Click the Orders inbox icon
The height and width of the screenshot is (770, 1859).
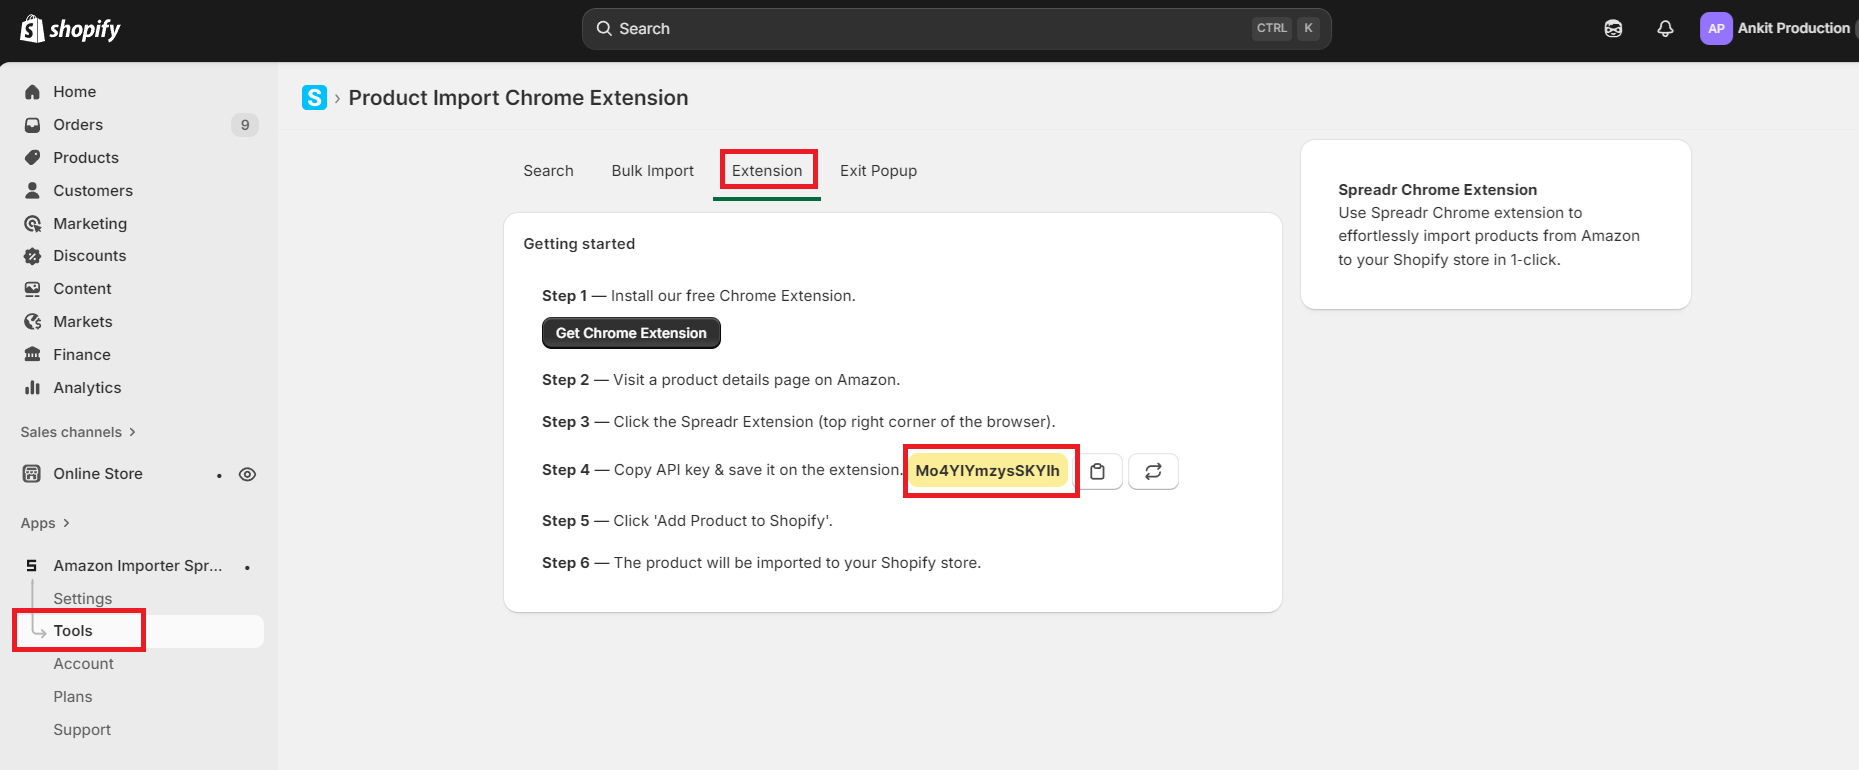(33, 125)
